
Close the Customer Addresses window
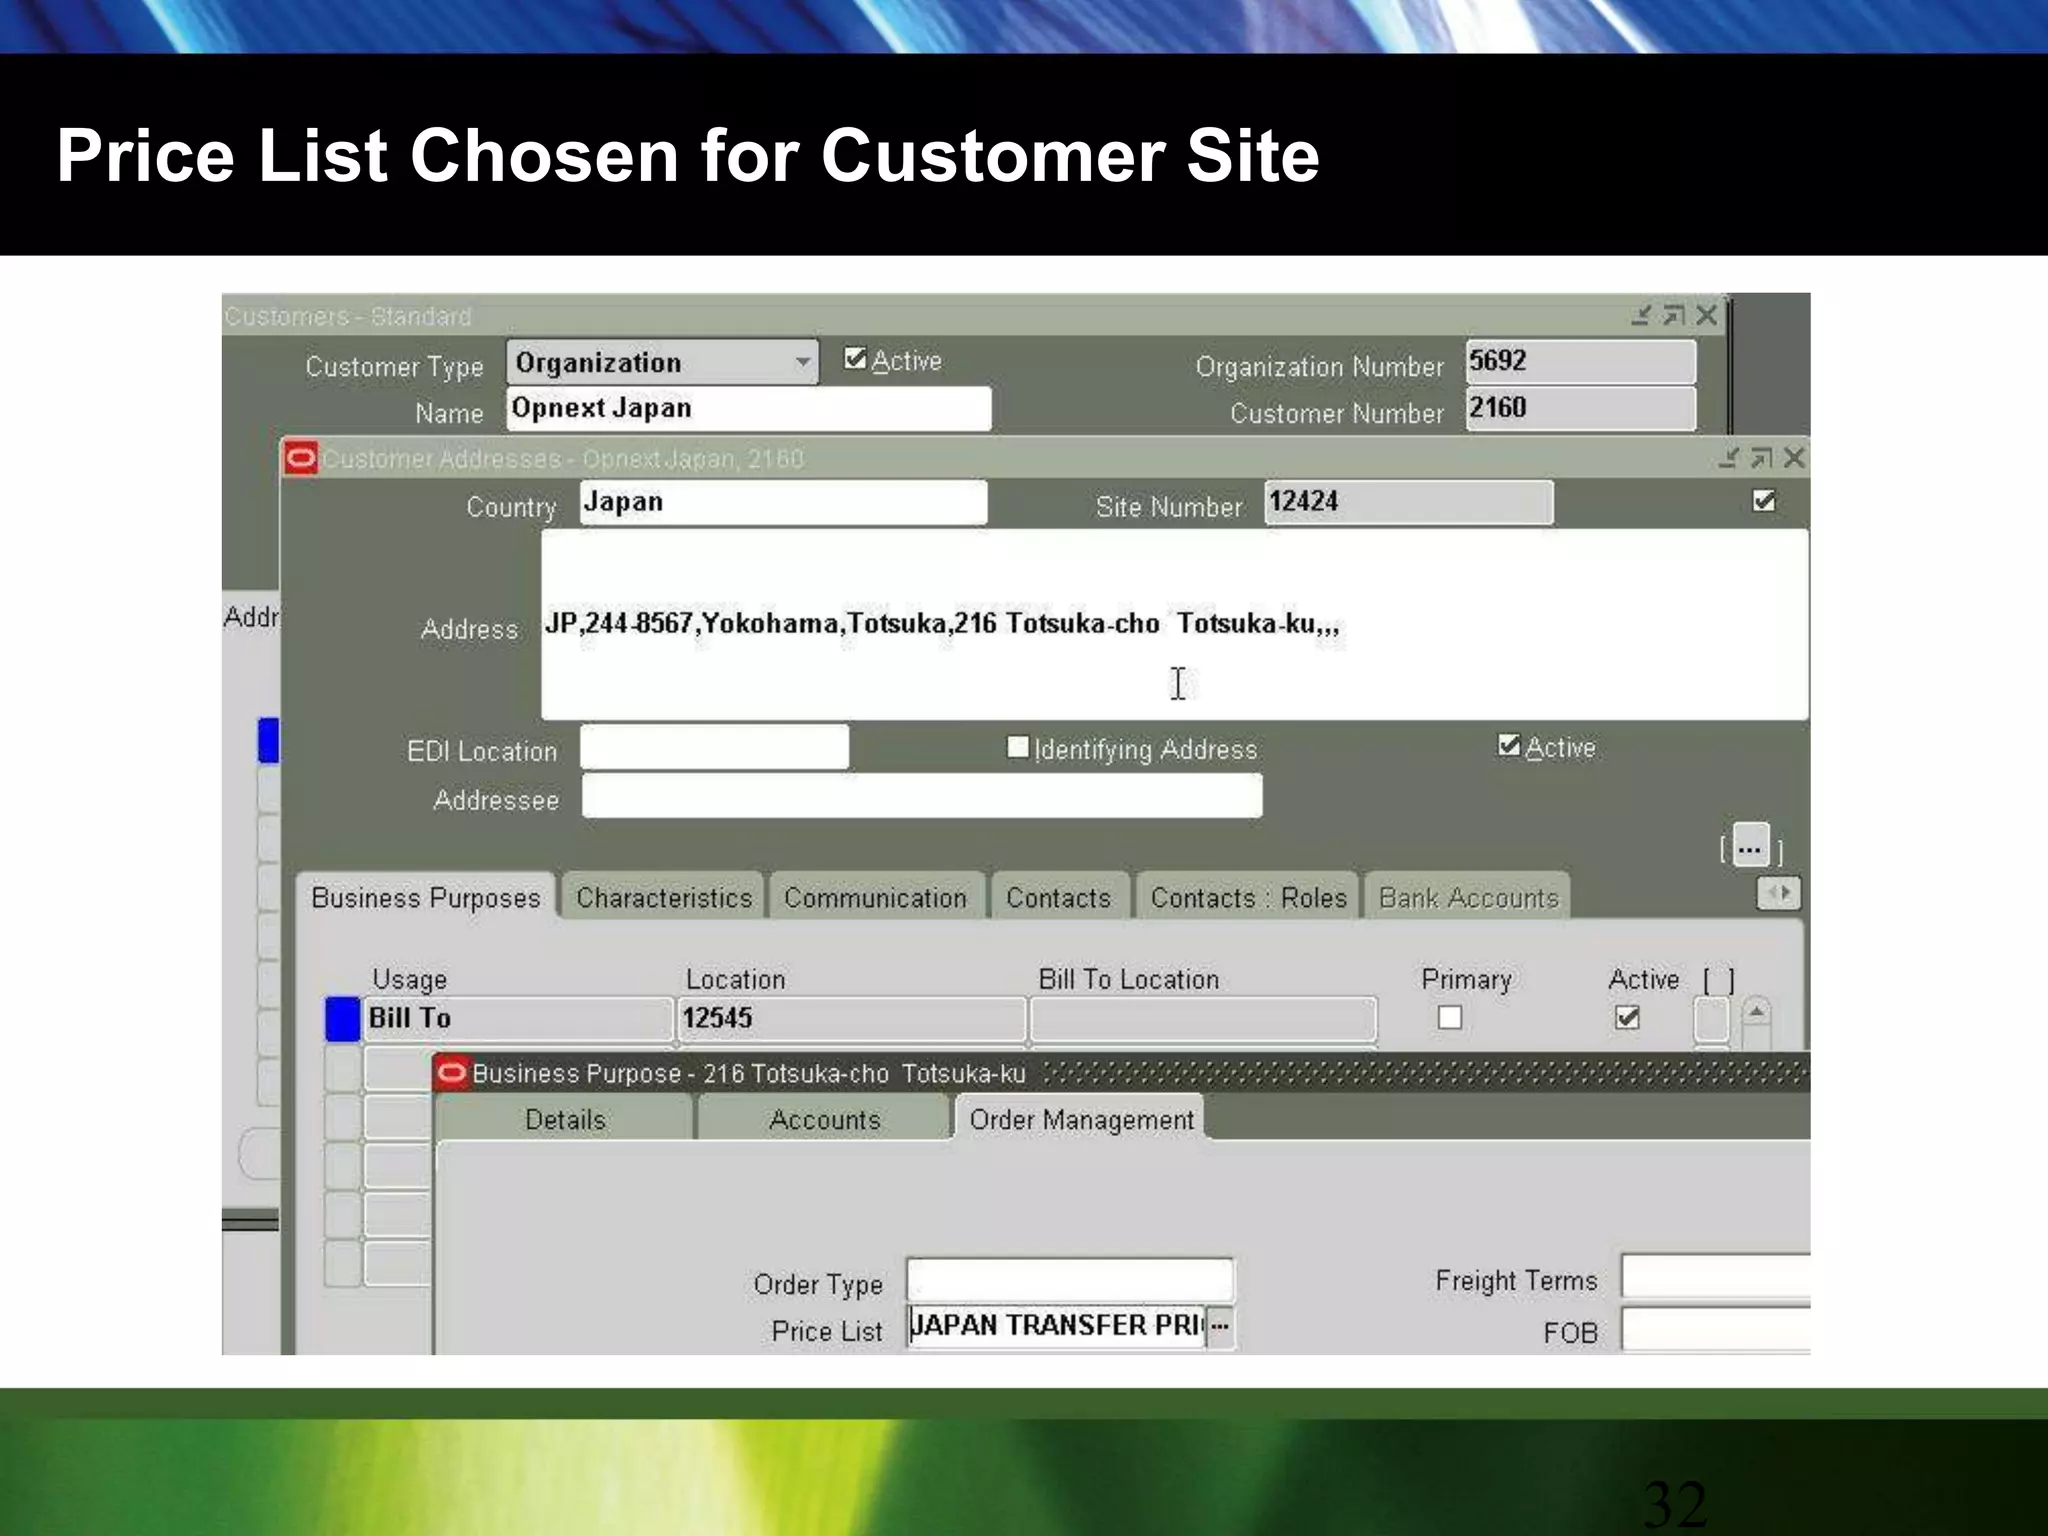pos(1794,458)
